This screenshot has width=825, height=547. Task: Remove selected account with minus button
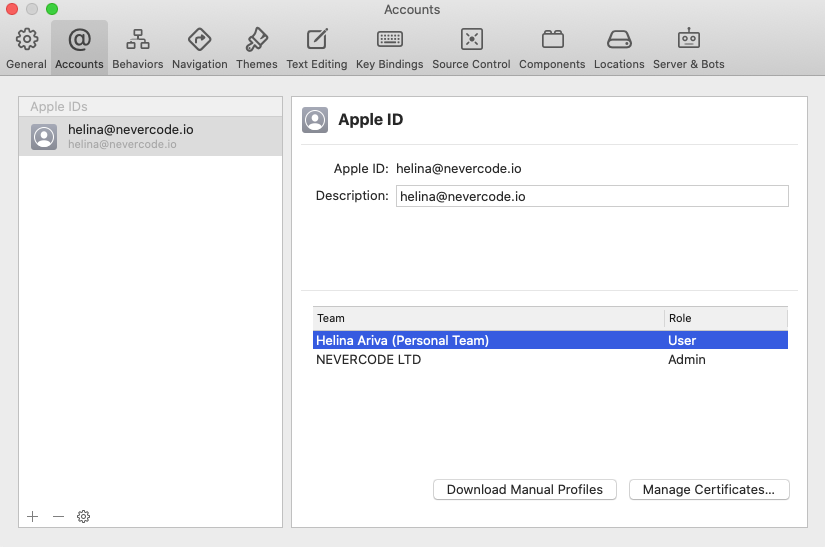(58, 516)
